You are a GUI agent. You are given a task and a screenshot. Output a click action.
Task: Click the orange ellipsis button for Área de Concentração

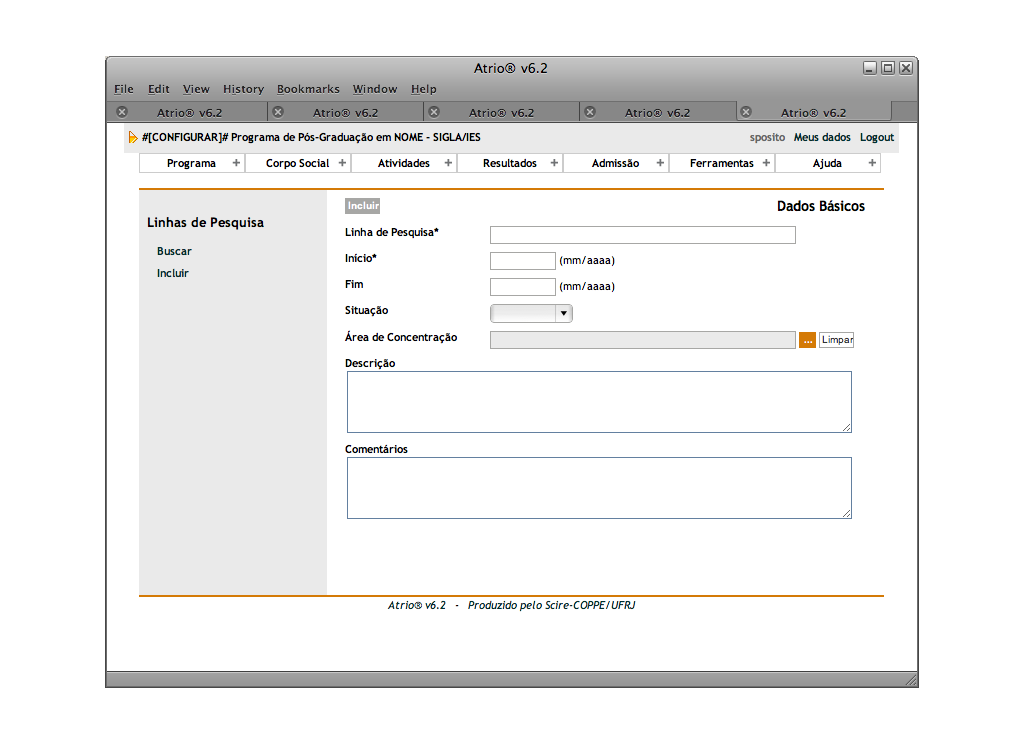807,340
